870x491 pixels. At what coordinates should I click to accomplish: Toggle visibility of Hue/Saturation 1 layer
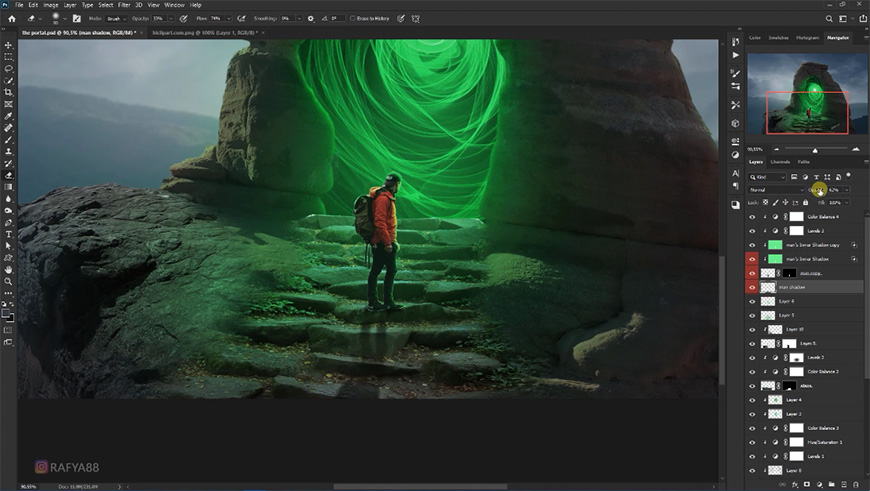coord(752,442)
